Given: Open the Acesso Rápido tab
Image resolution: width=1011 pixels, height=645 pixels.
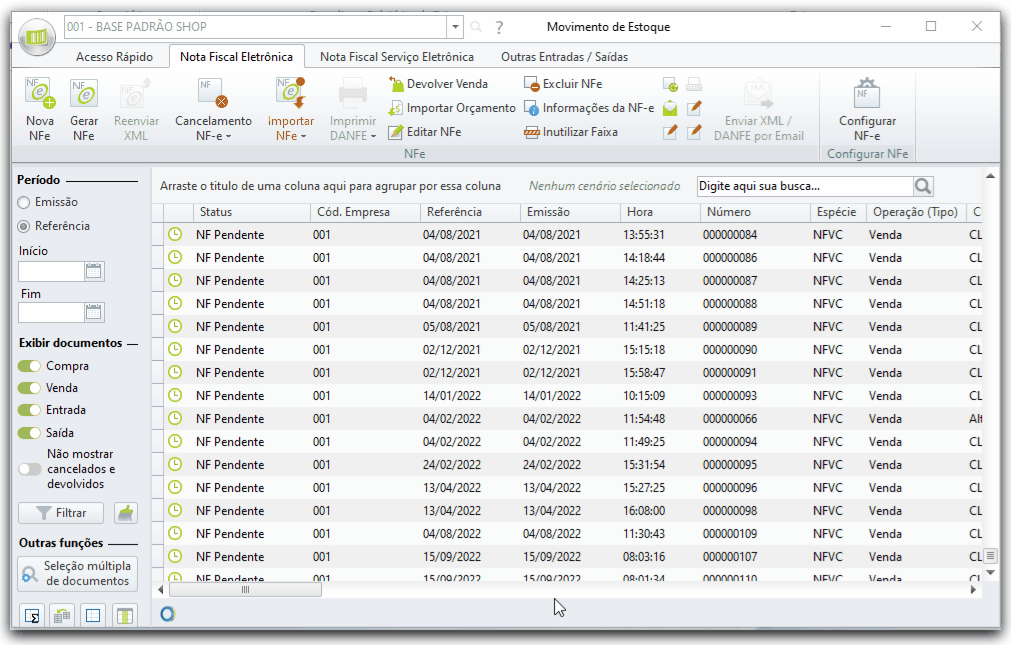Looking at the screenshot, I should point(114,57).
